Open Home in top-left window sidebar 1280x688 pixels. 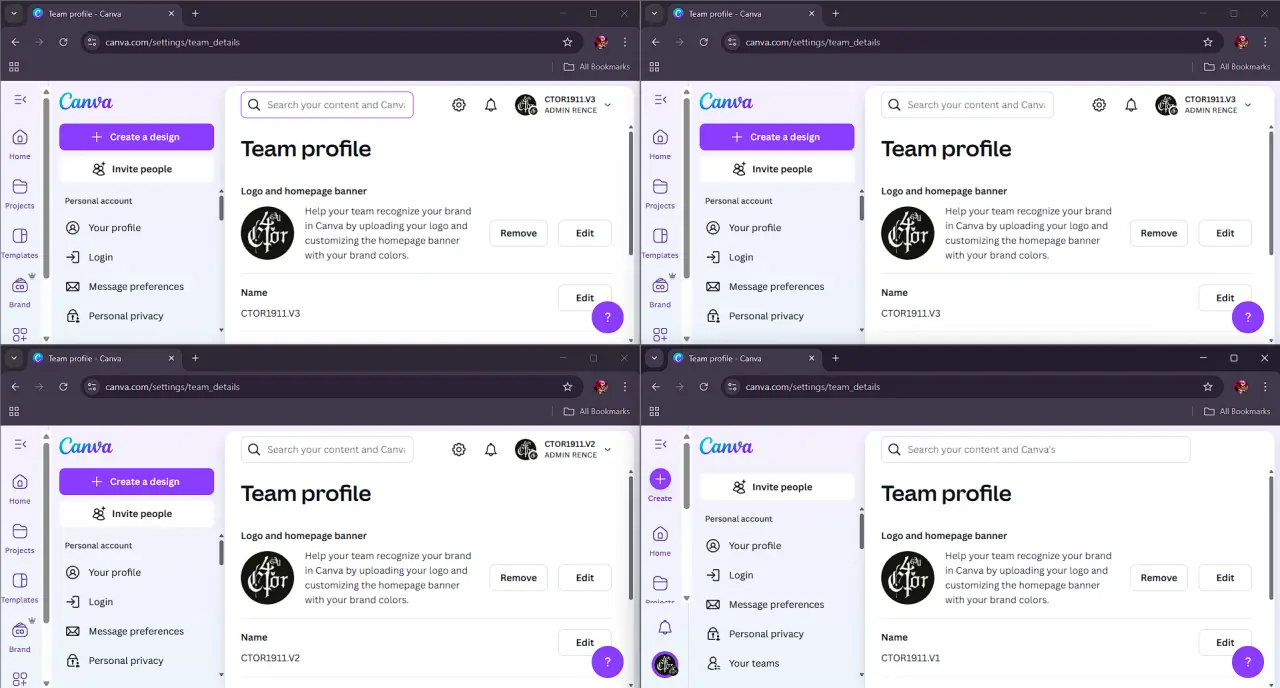[x=20, y=144]
